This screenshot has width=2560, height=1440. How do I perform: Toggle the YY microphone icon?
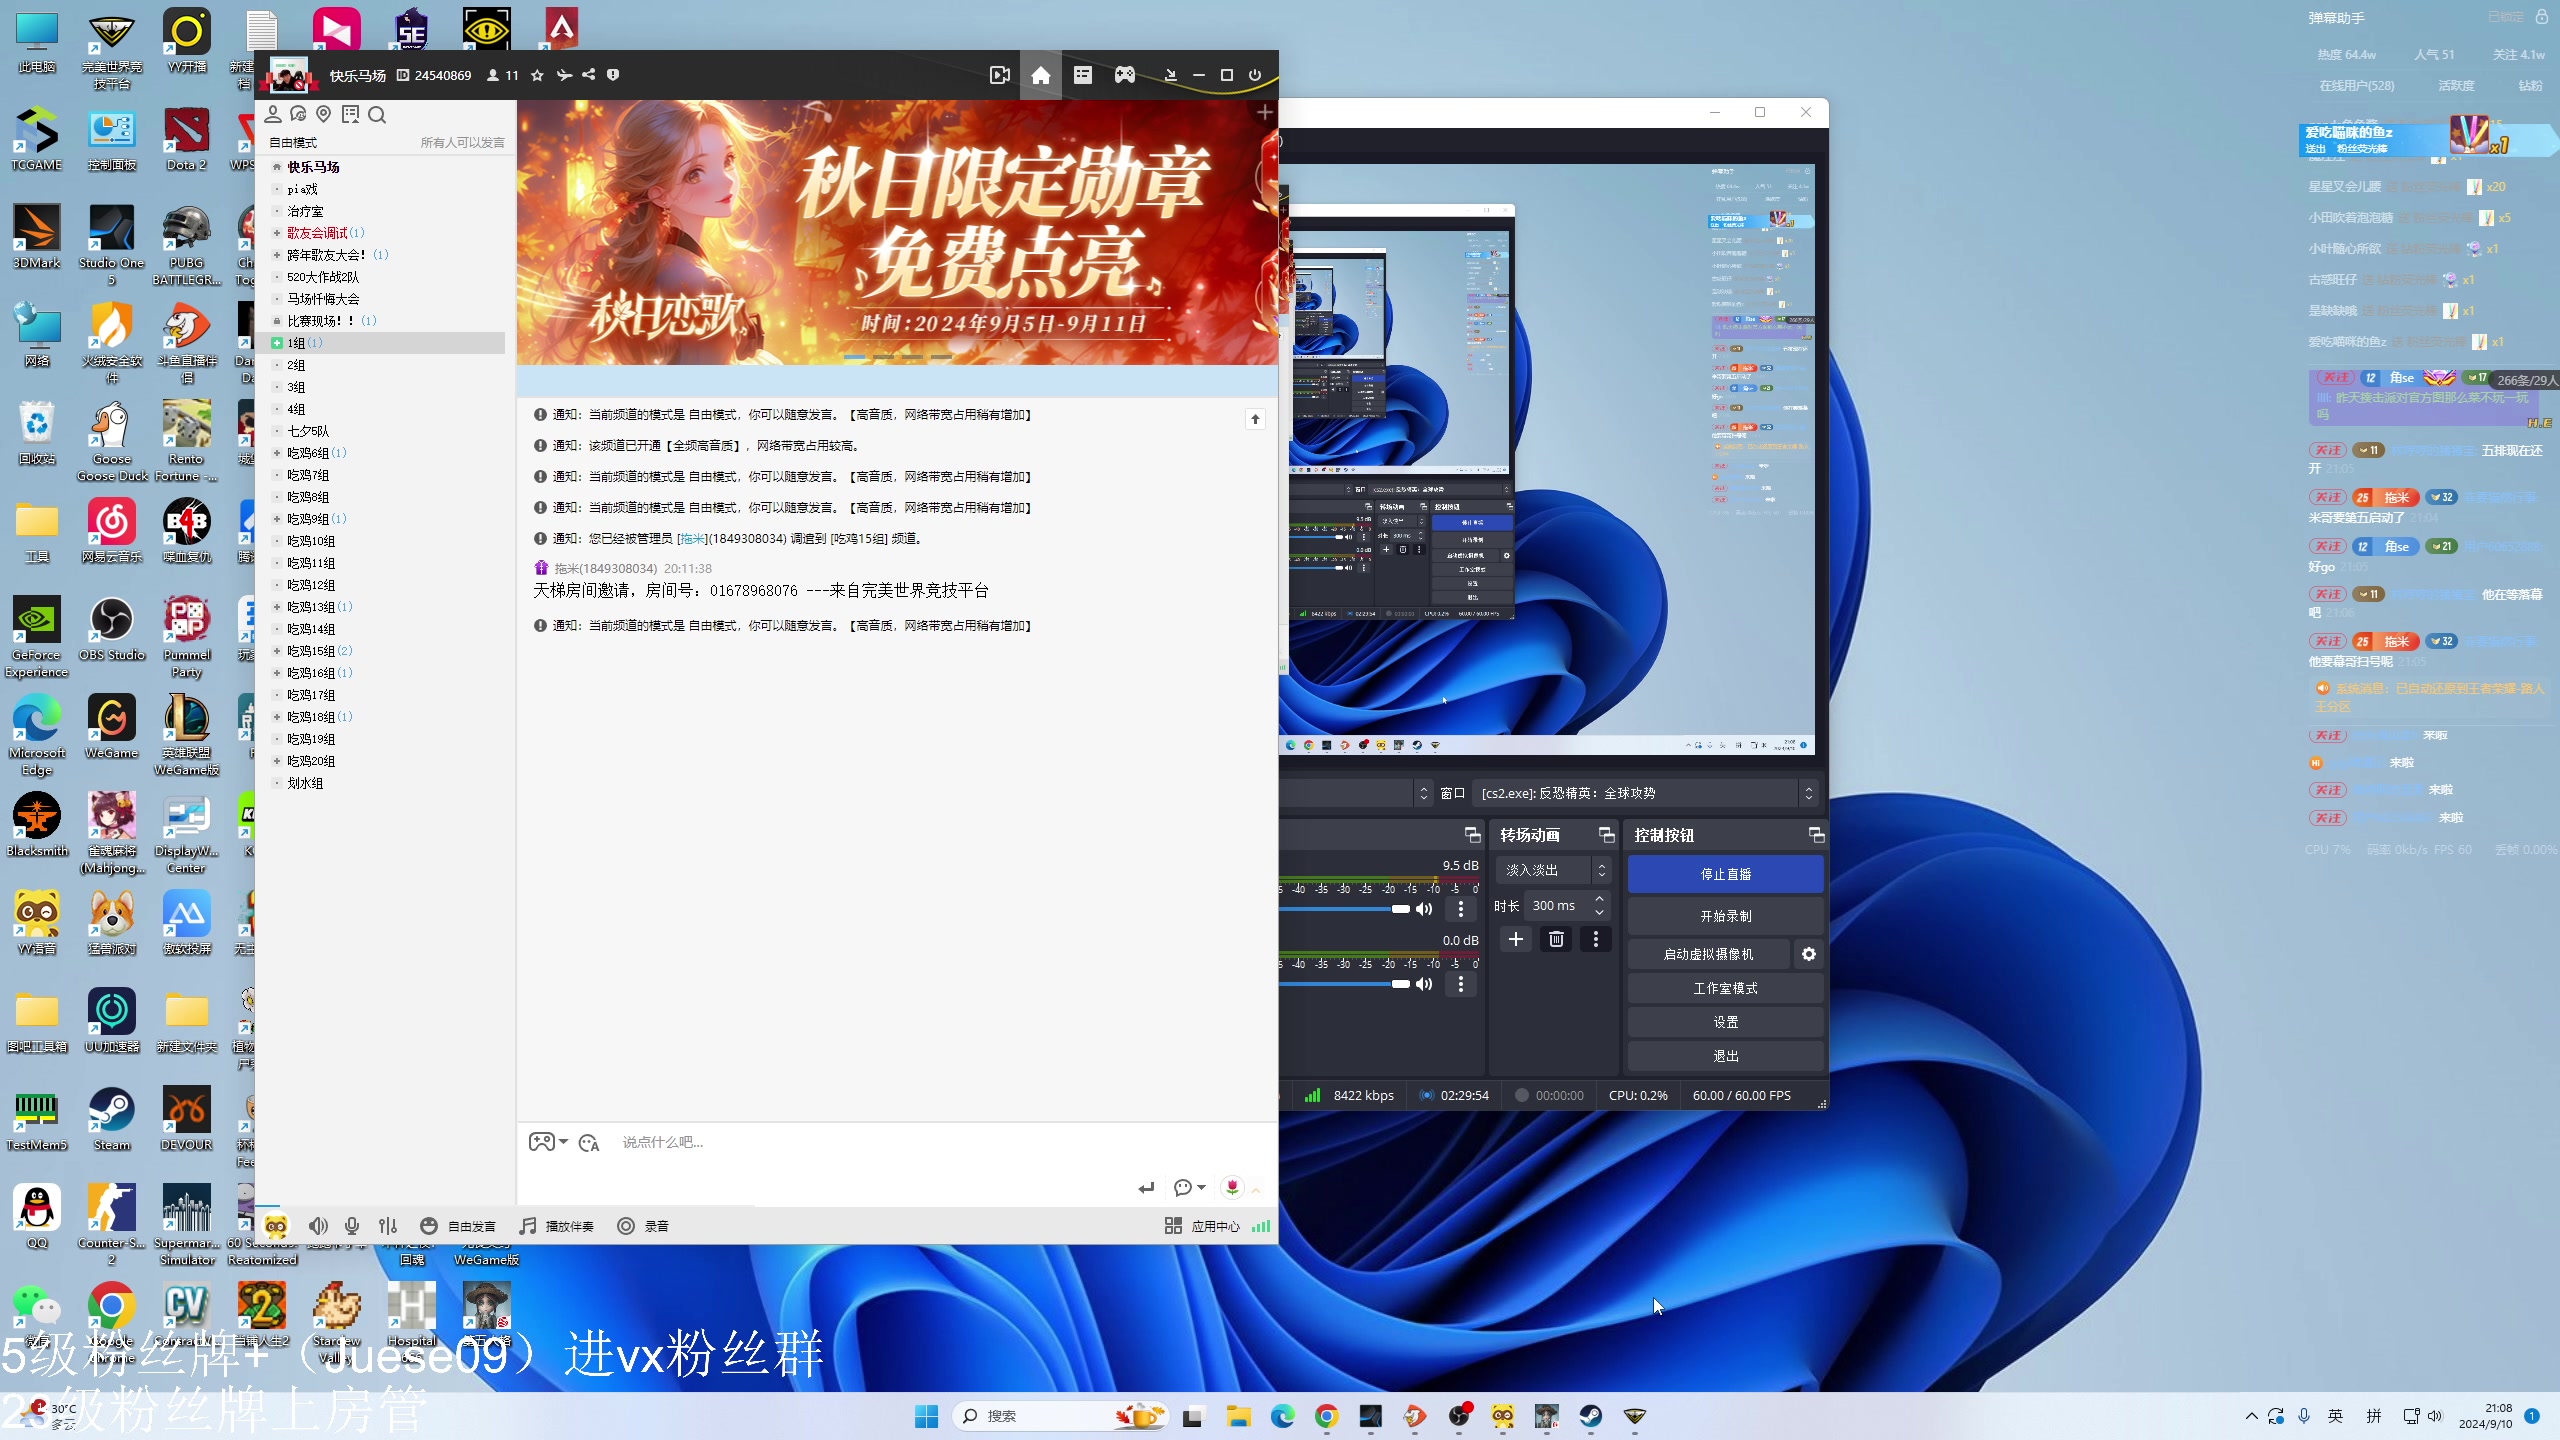click(x=352, y=1226)
